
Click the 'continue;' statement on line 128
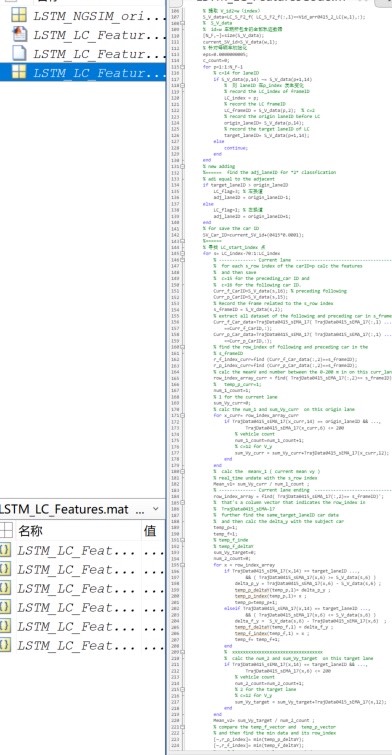236,148
